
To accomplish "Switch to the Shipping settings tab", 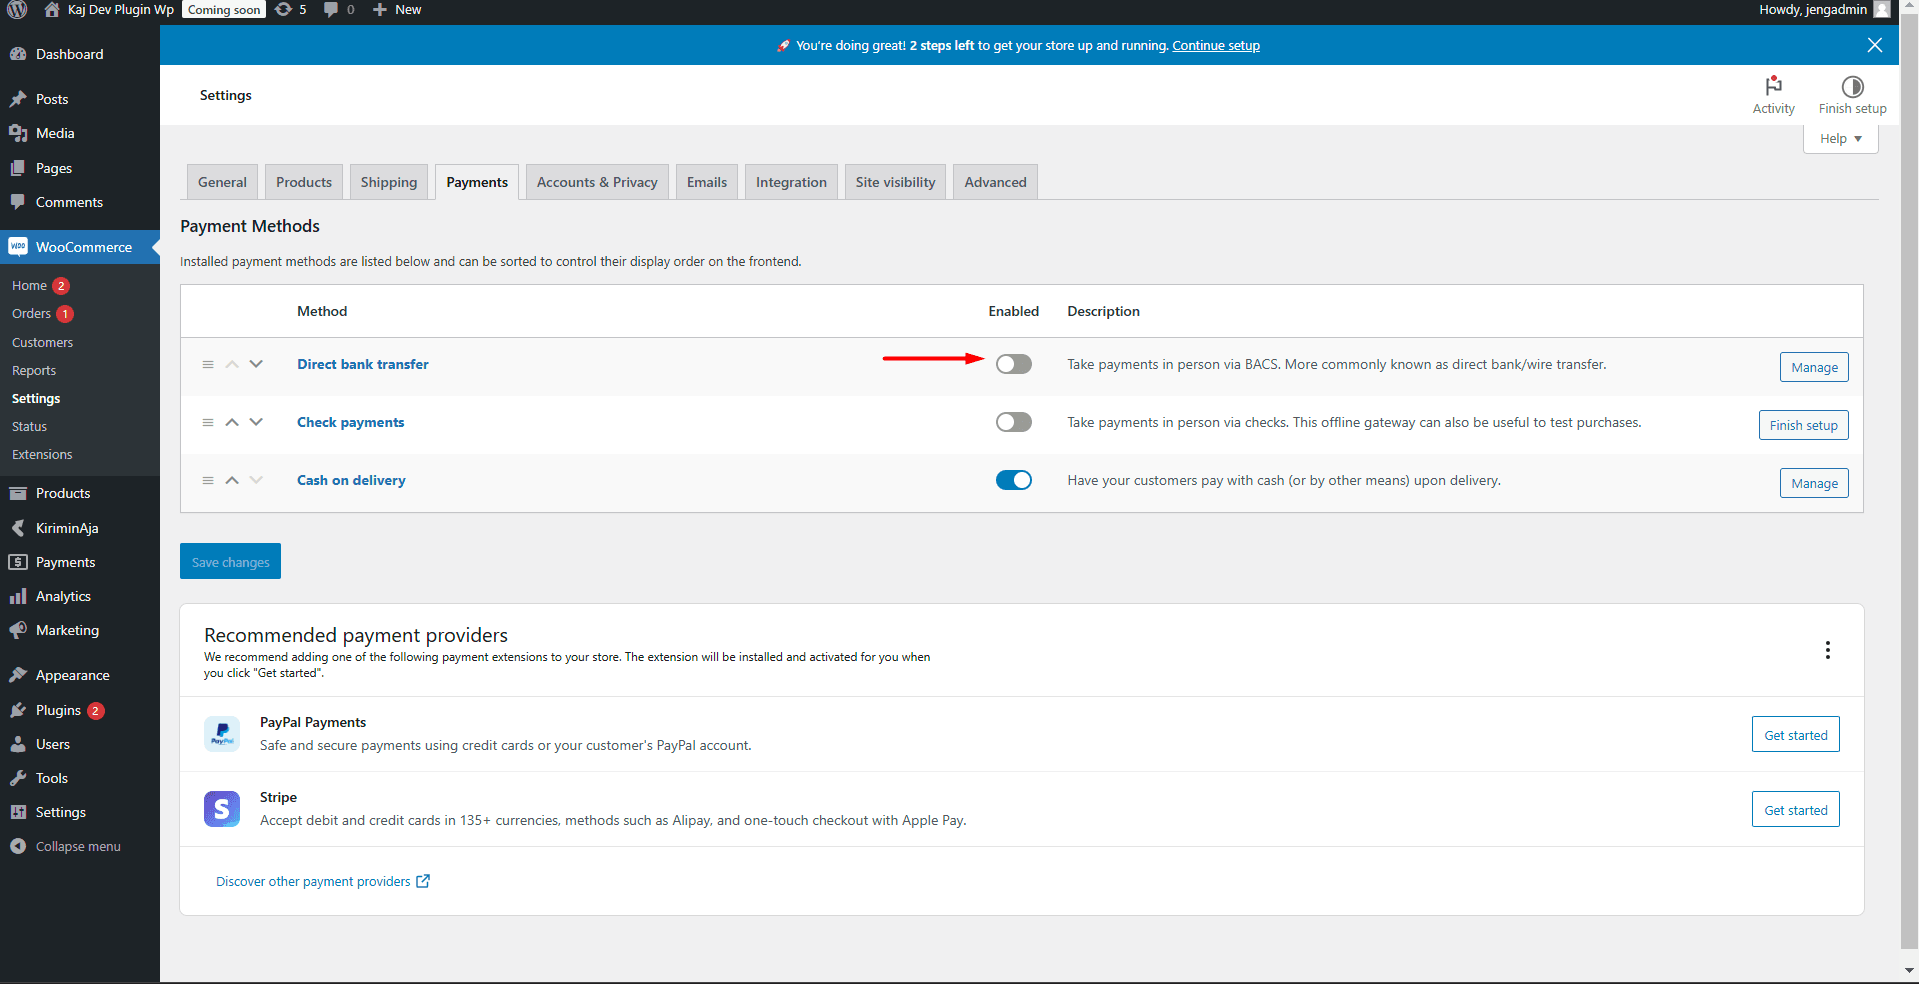I will [x=388, y=181].
